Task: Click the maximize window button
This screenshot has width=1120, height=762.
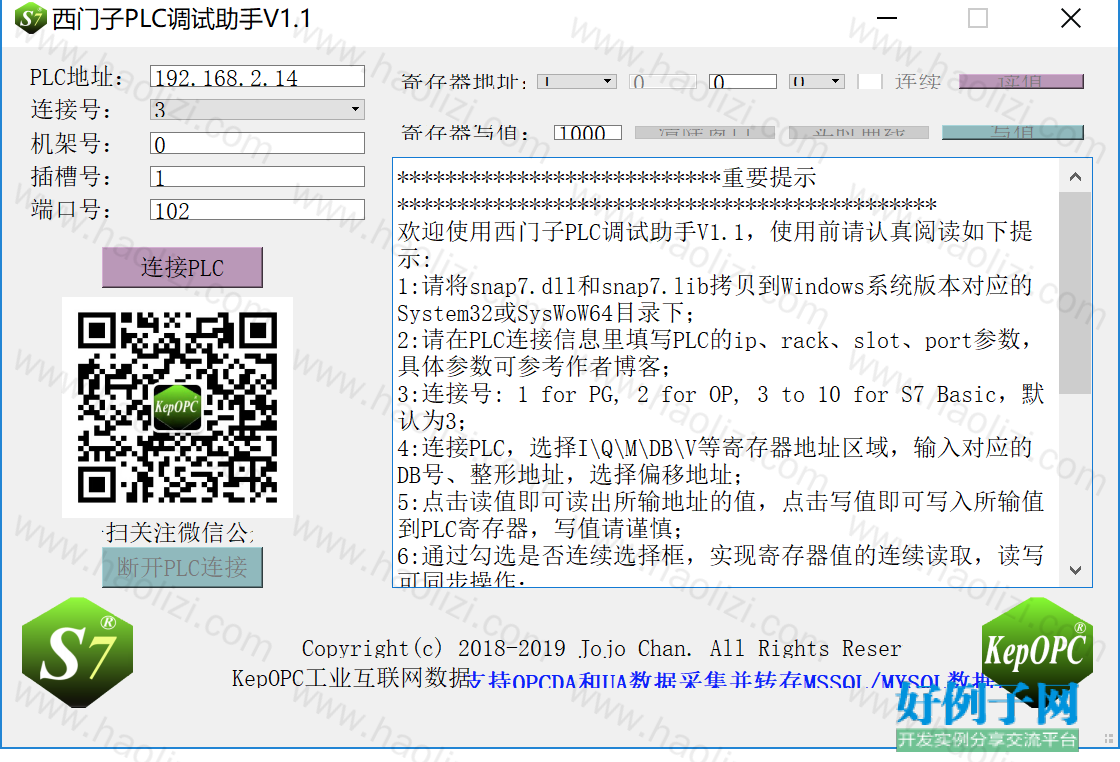Action: (978, 19)
